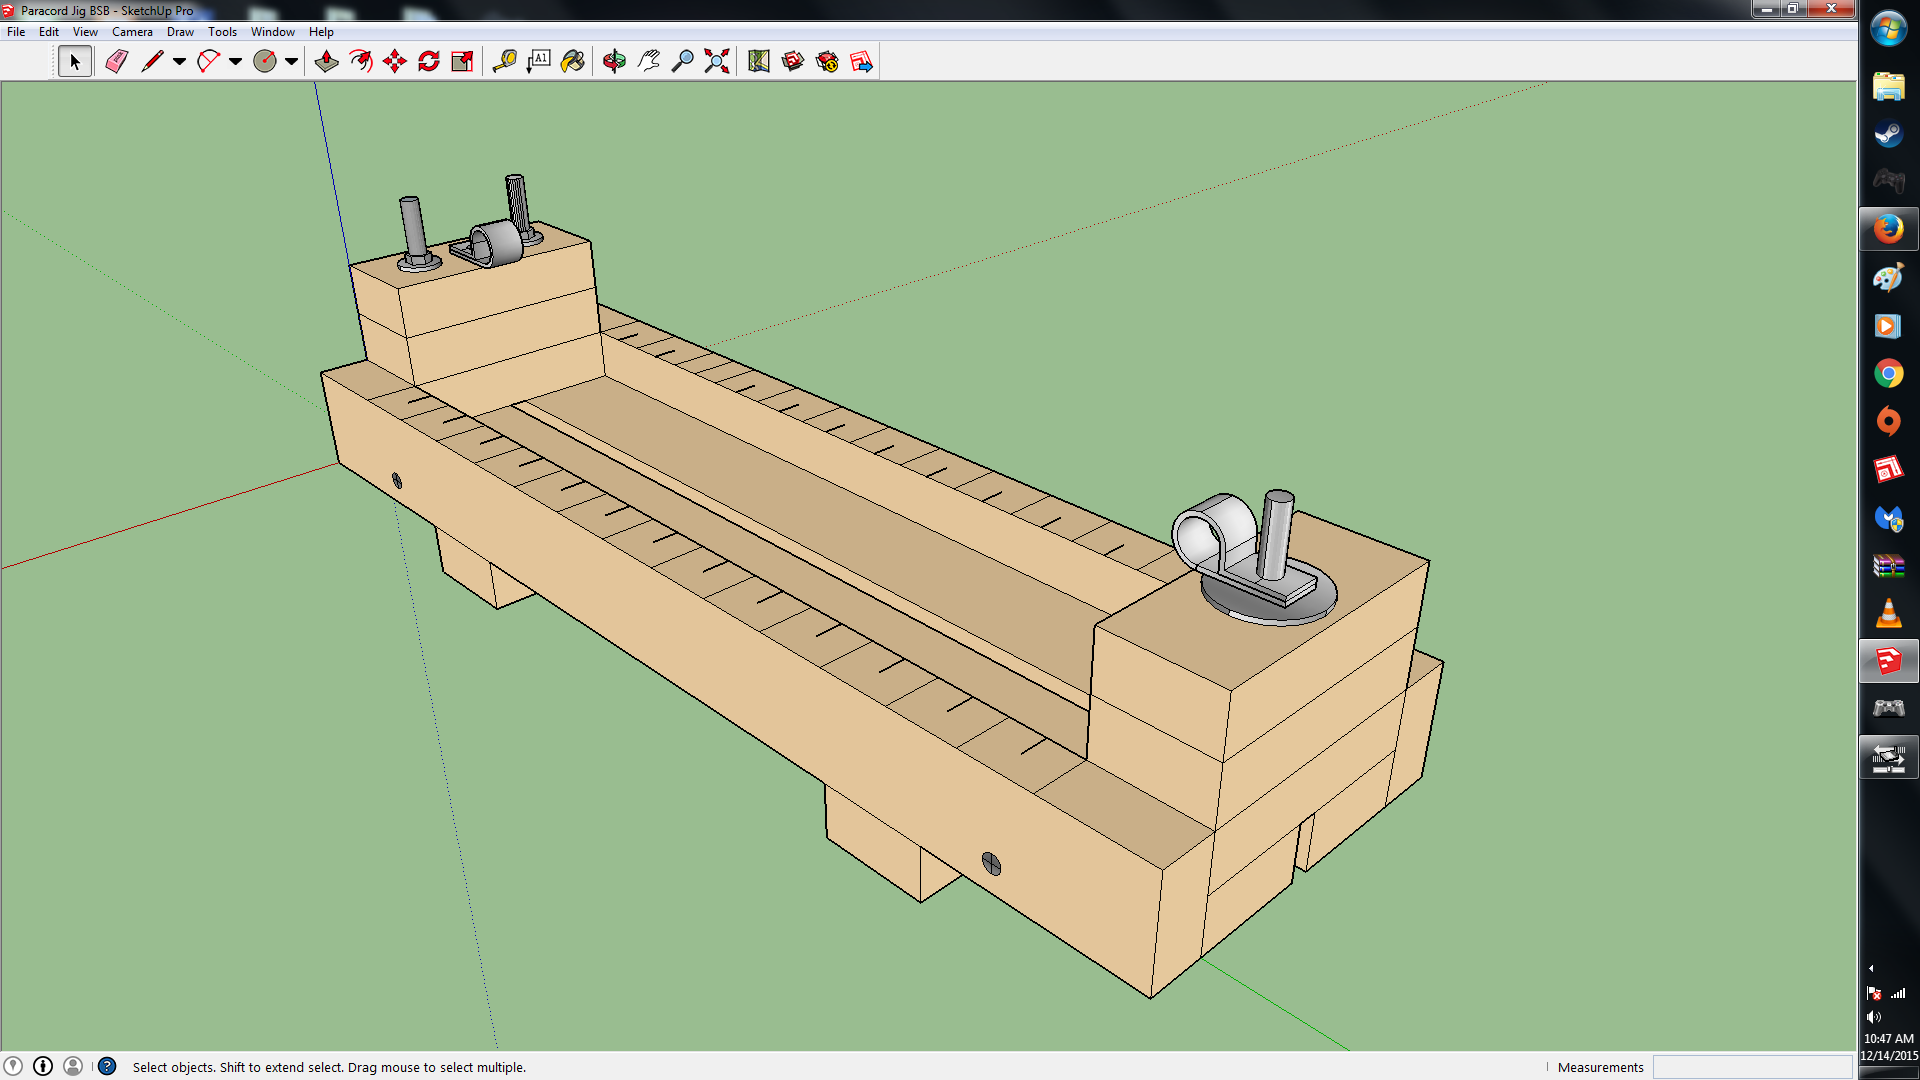Select the Zoom magnifier tool
Viewport: 1920px width, 1080px height.
[683, 62]
